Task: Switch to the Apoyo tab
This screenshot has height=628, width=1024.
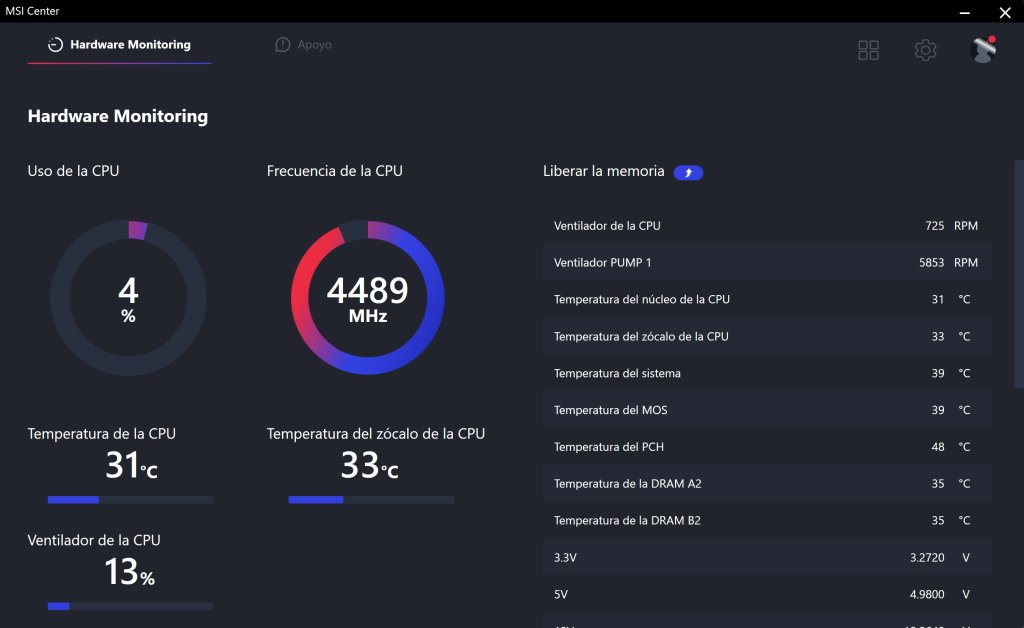Action: tap(303, 44)
